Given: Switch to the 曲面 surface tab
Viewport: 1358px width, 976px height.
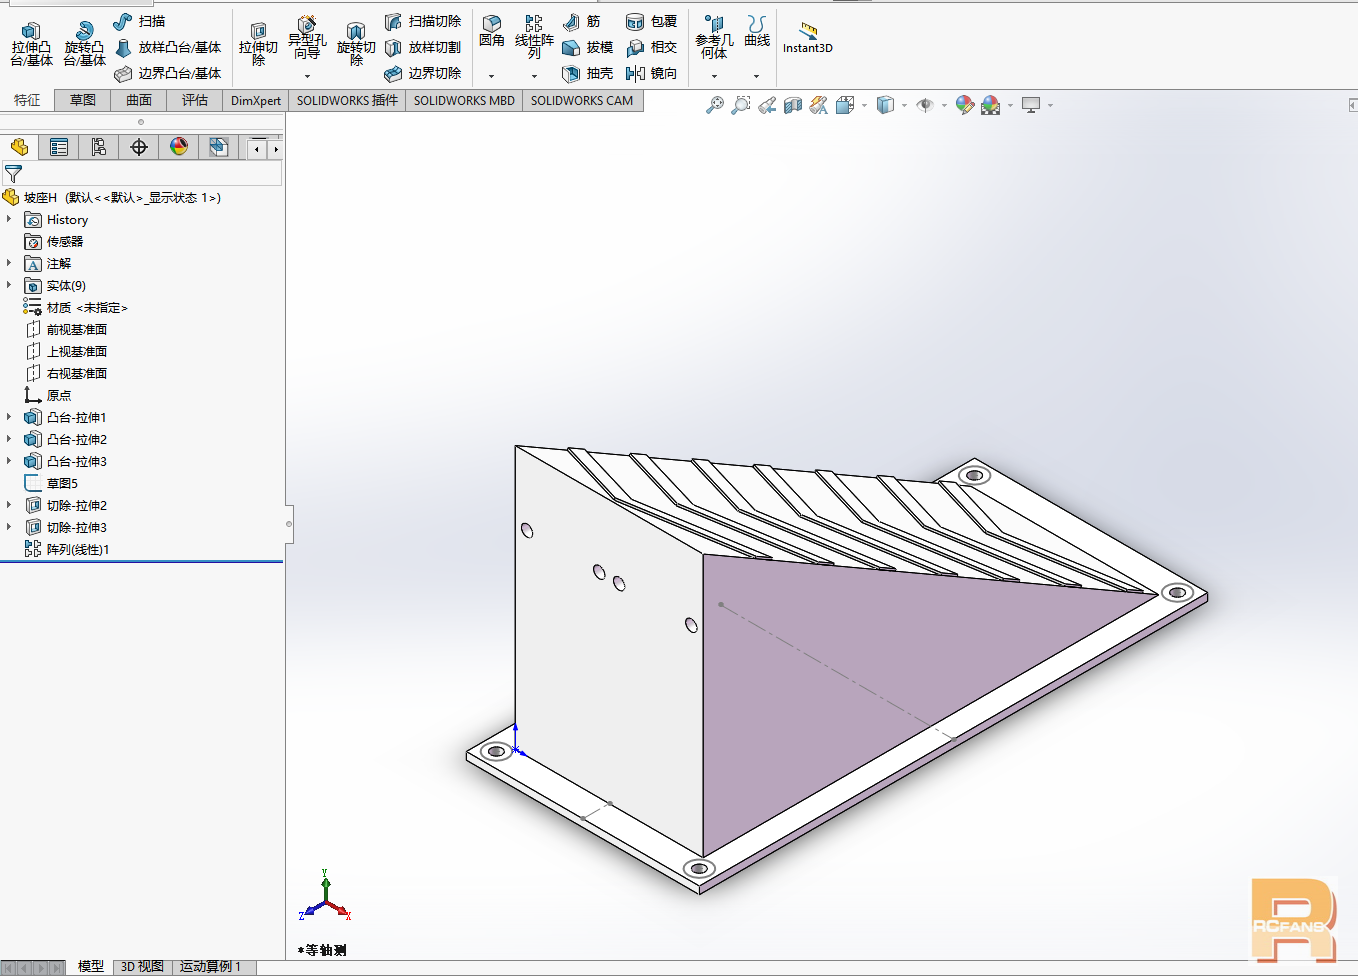Looking at the screenshot, I should [x=139, y=100].
